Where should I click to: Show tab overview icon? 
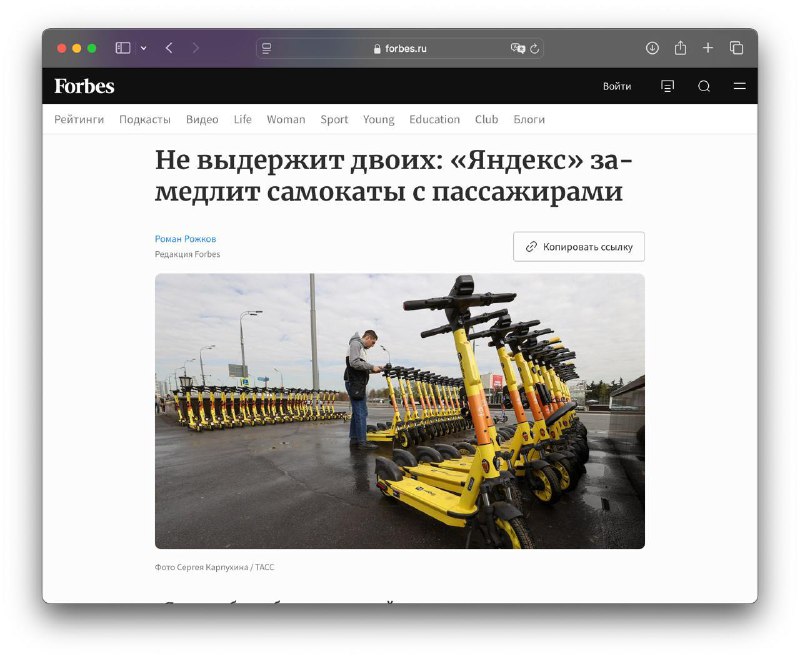tap(736, 48)
